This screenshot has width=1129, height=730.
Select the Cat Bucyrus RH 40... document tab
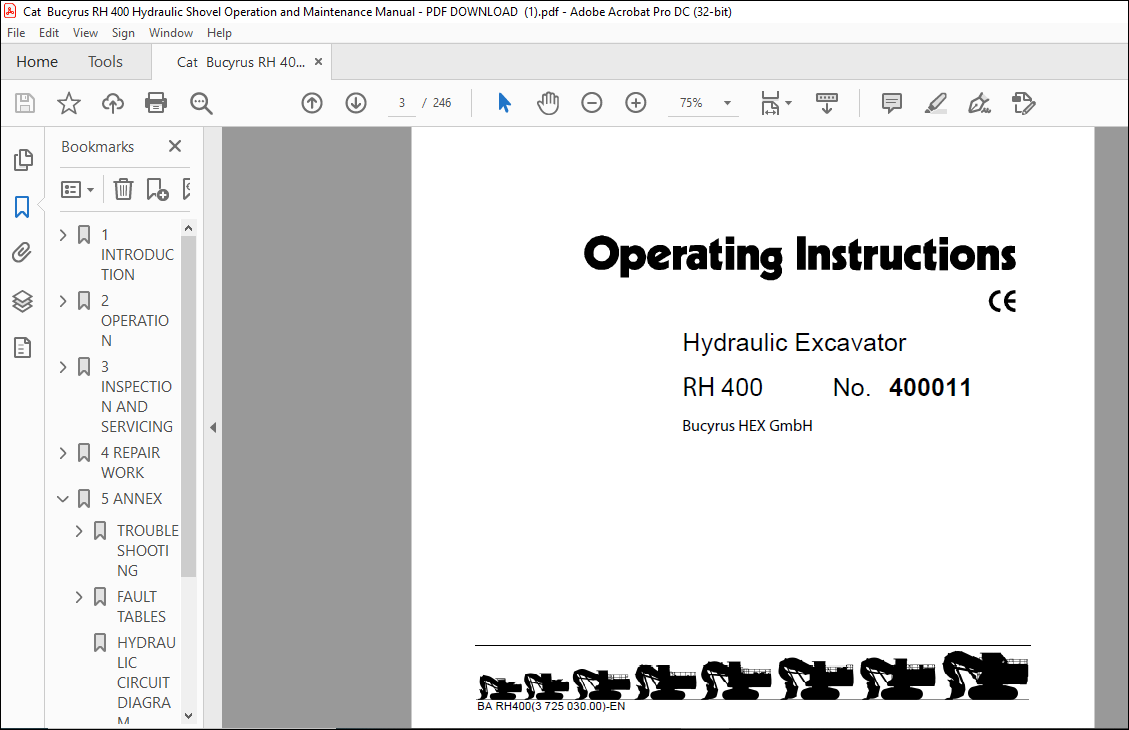240,63
